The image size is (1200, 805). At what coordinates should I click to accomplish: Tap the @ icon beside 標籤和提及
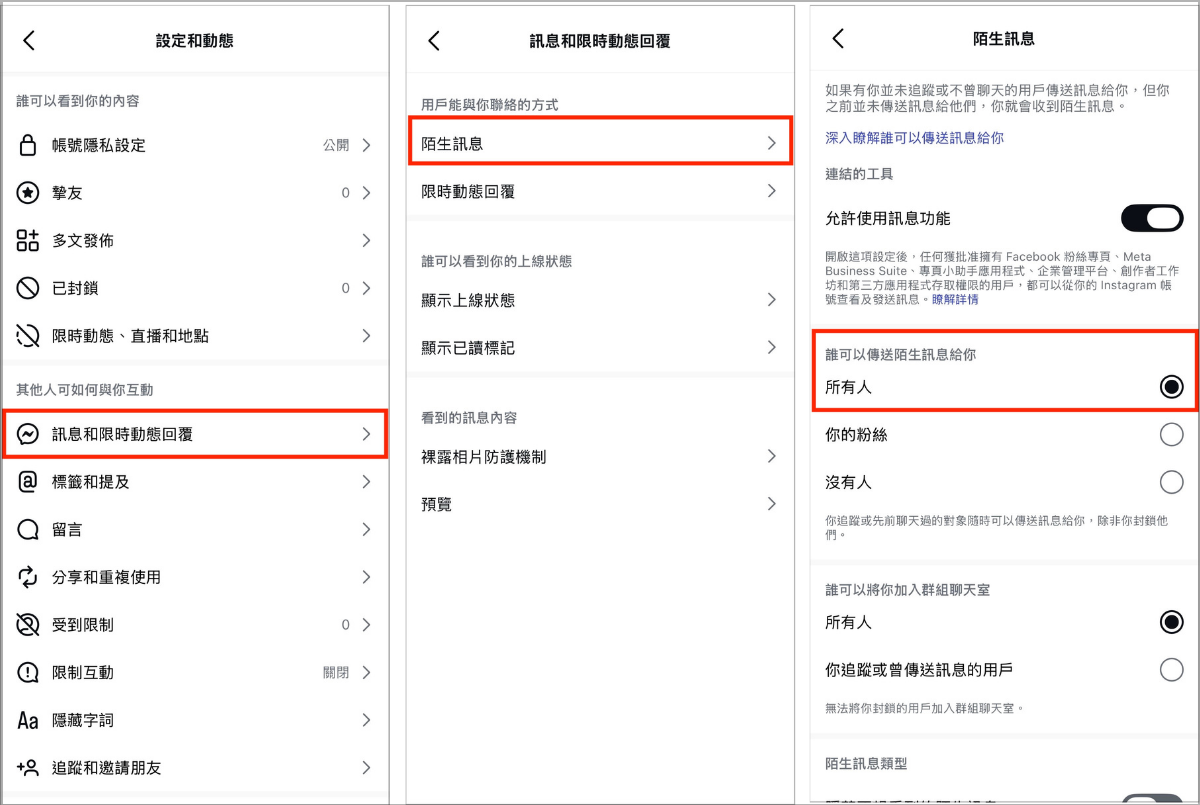tap(28, 481)
